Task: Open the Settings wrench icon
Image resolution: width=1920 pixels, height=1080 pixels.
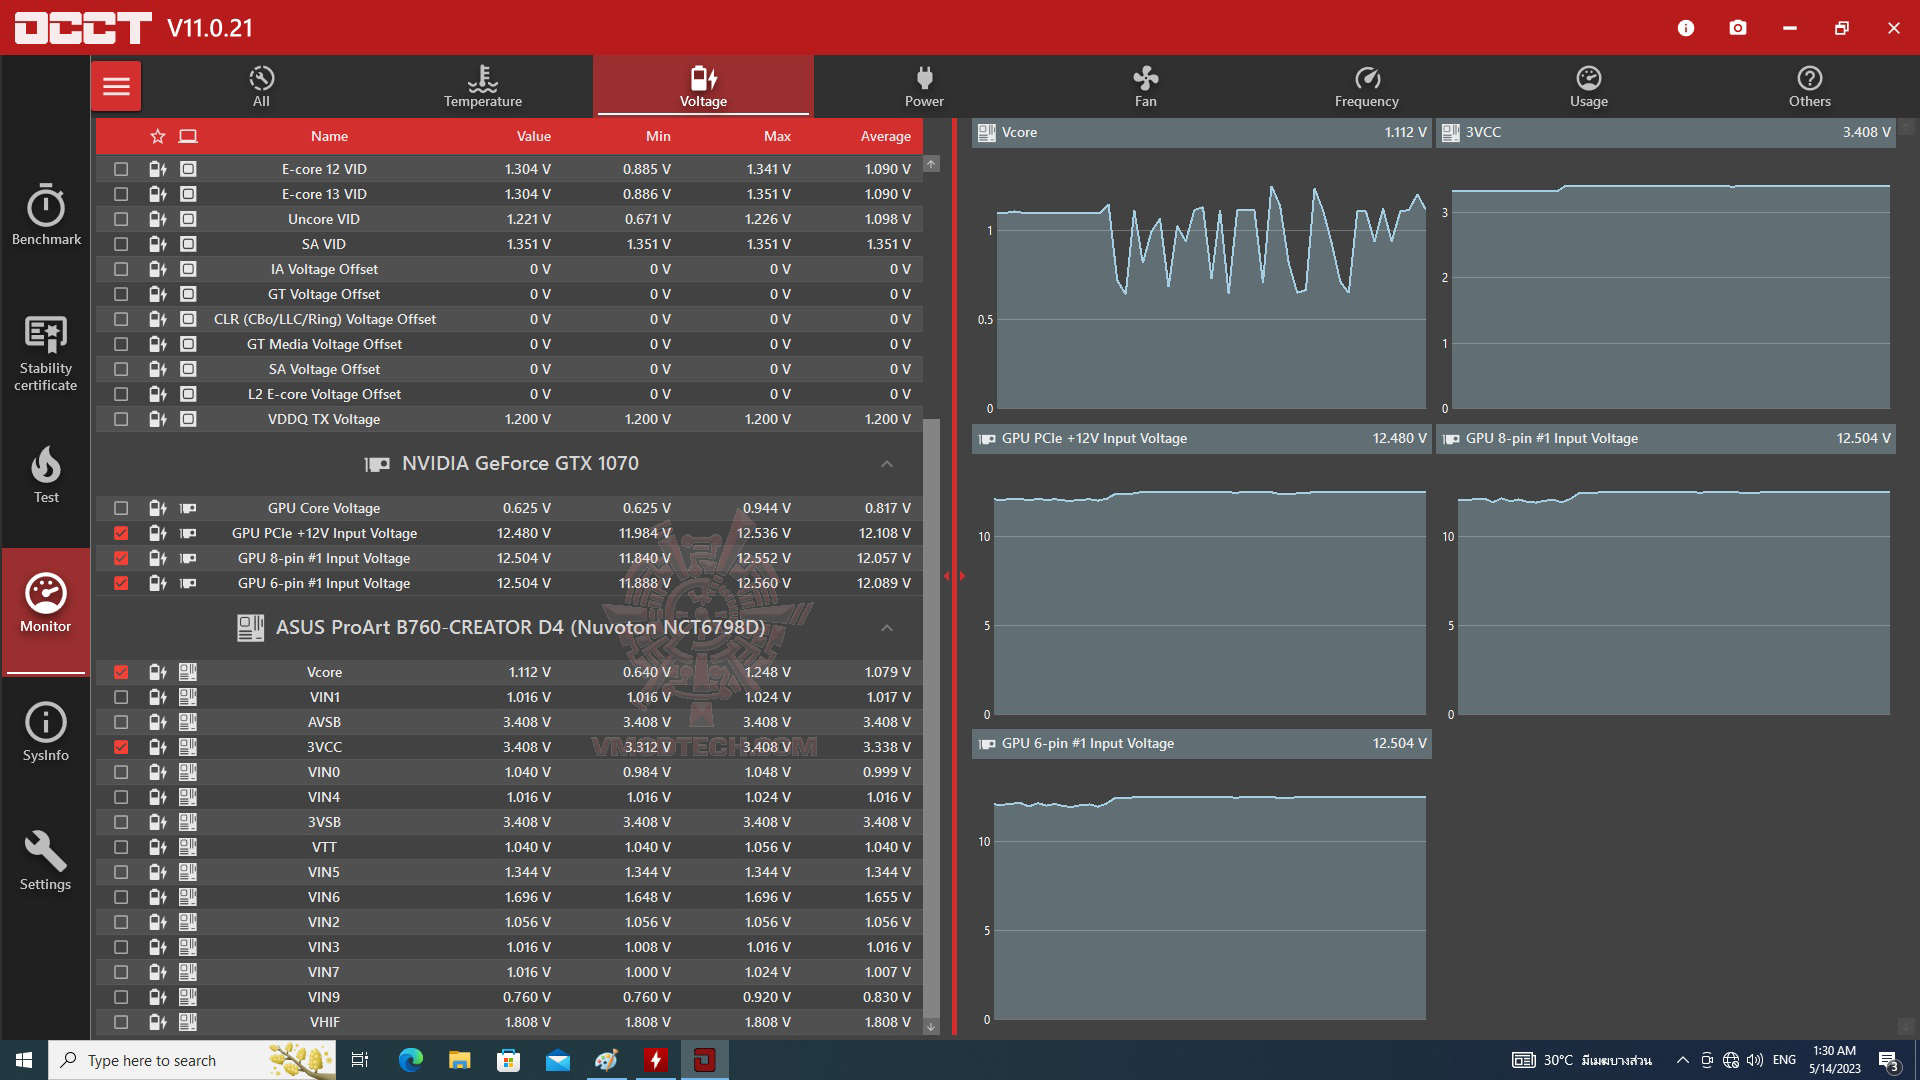Action: point(46,860)
